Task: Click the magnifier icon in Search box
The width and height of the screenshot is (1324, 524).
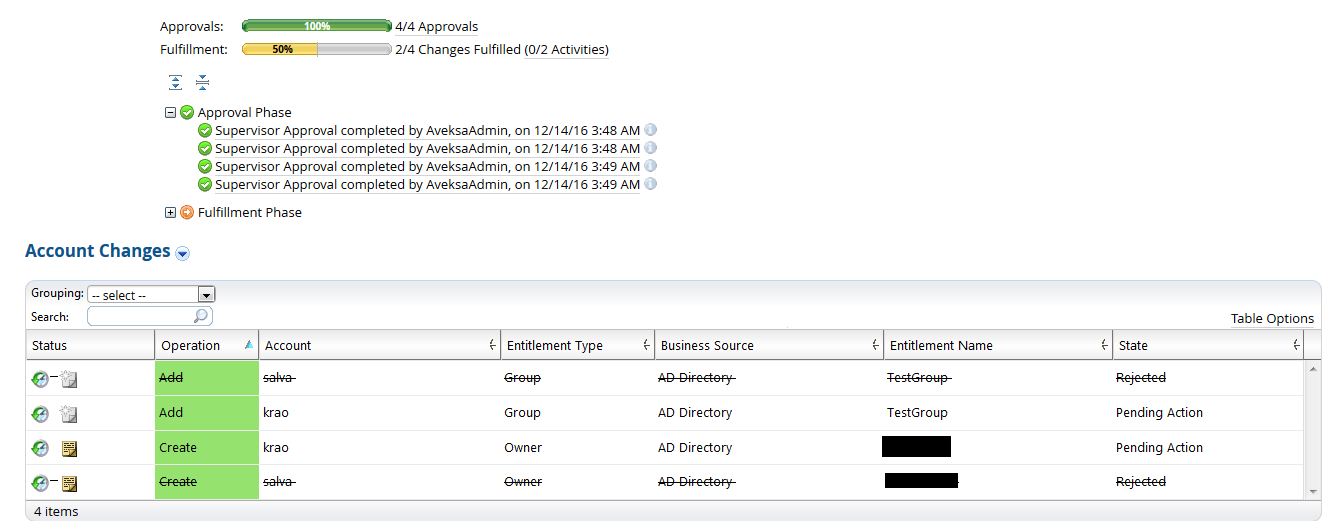Action: 201,316
